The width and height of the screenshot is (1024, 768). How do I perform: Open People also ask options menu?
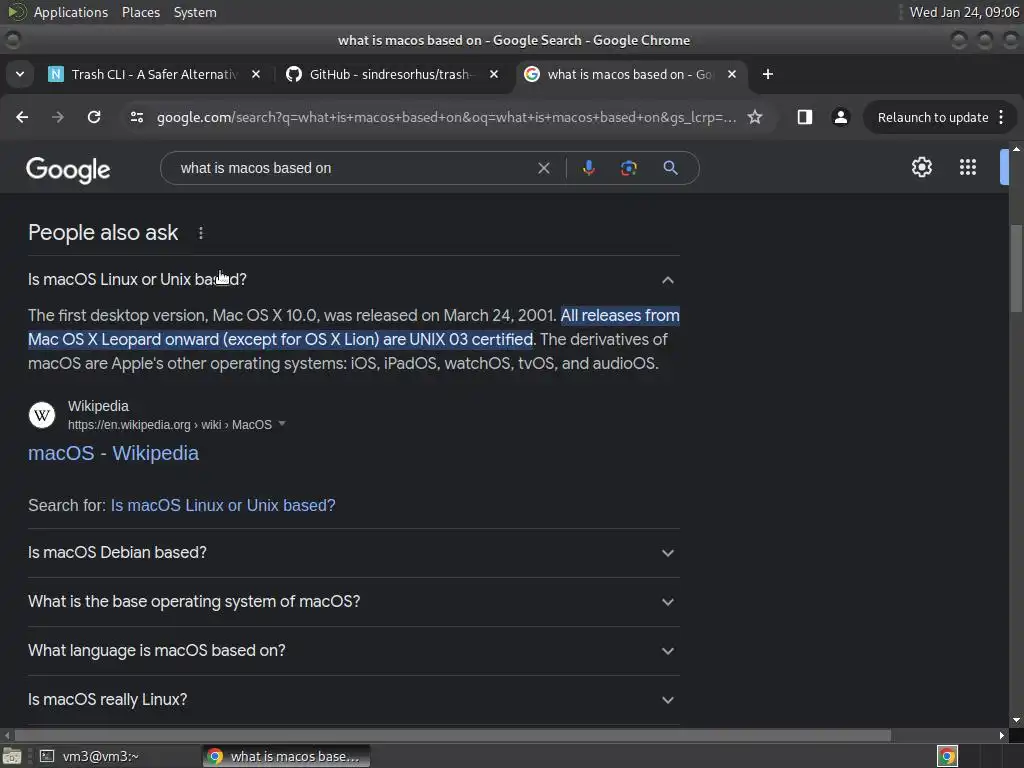point(200,233)
